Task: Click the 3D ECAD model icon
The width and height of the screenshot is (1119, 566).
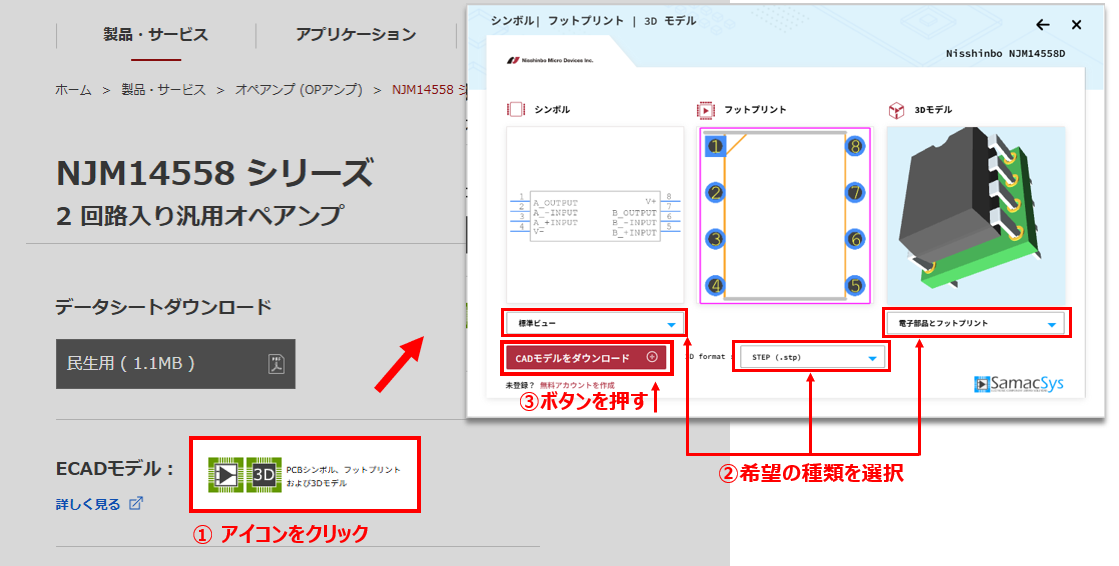Action: pyautogui.click(x=263, y=475)
